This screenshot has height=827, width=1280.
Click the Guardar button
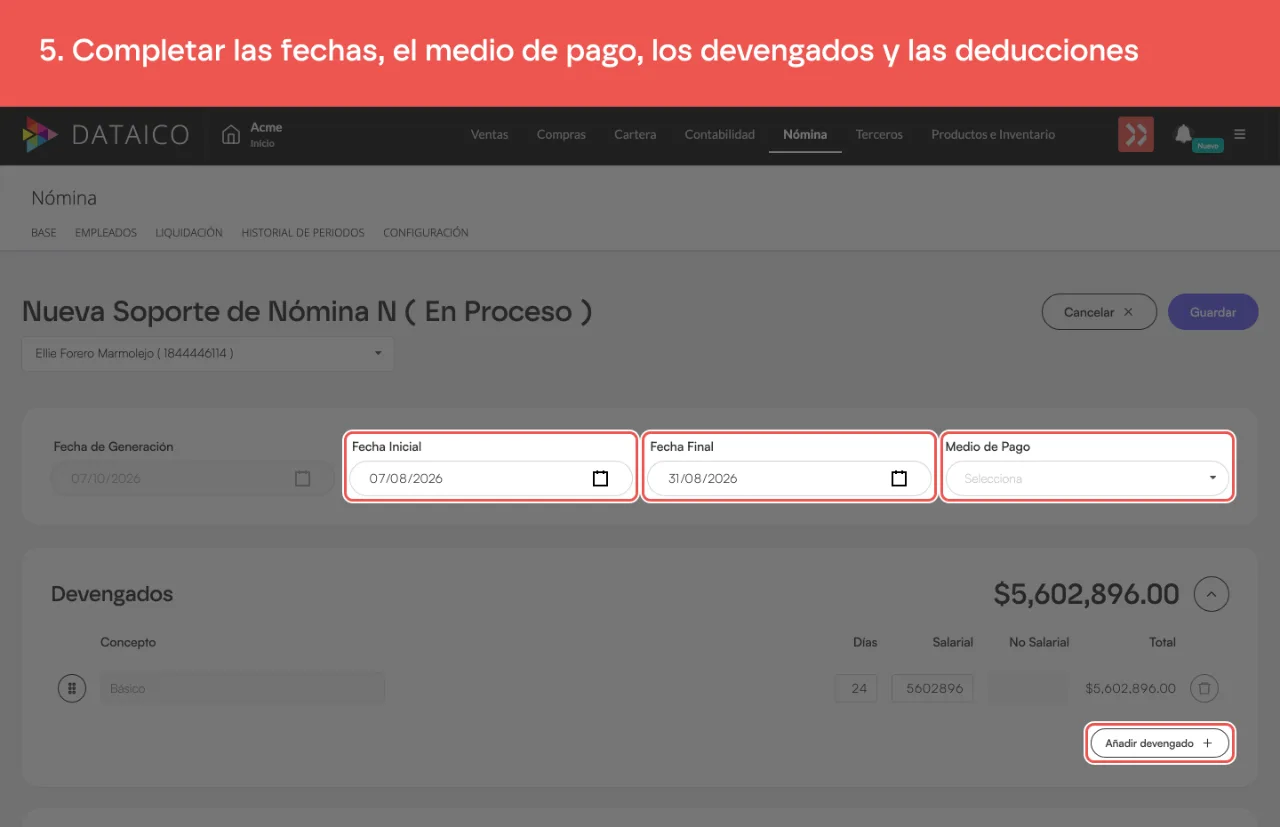click(x=1213, y=312)
